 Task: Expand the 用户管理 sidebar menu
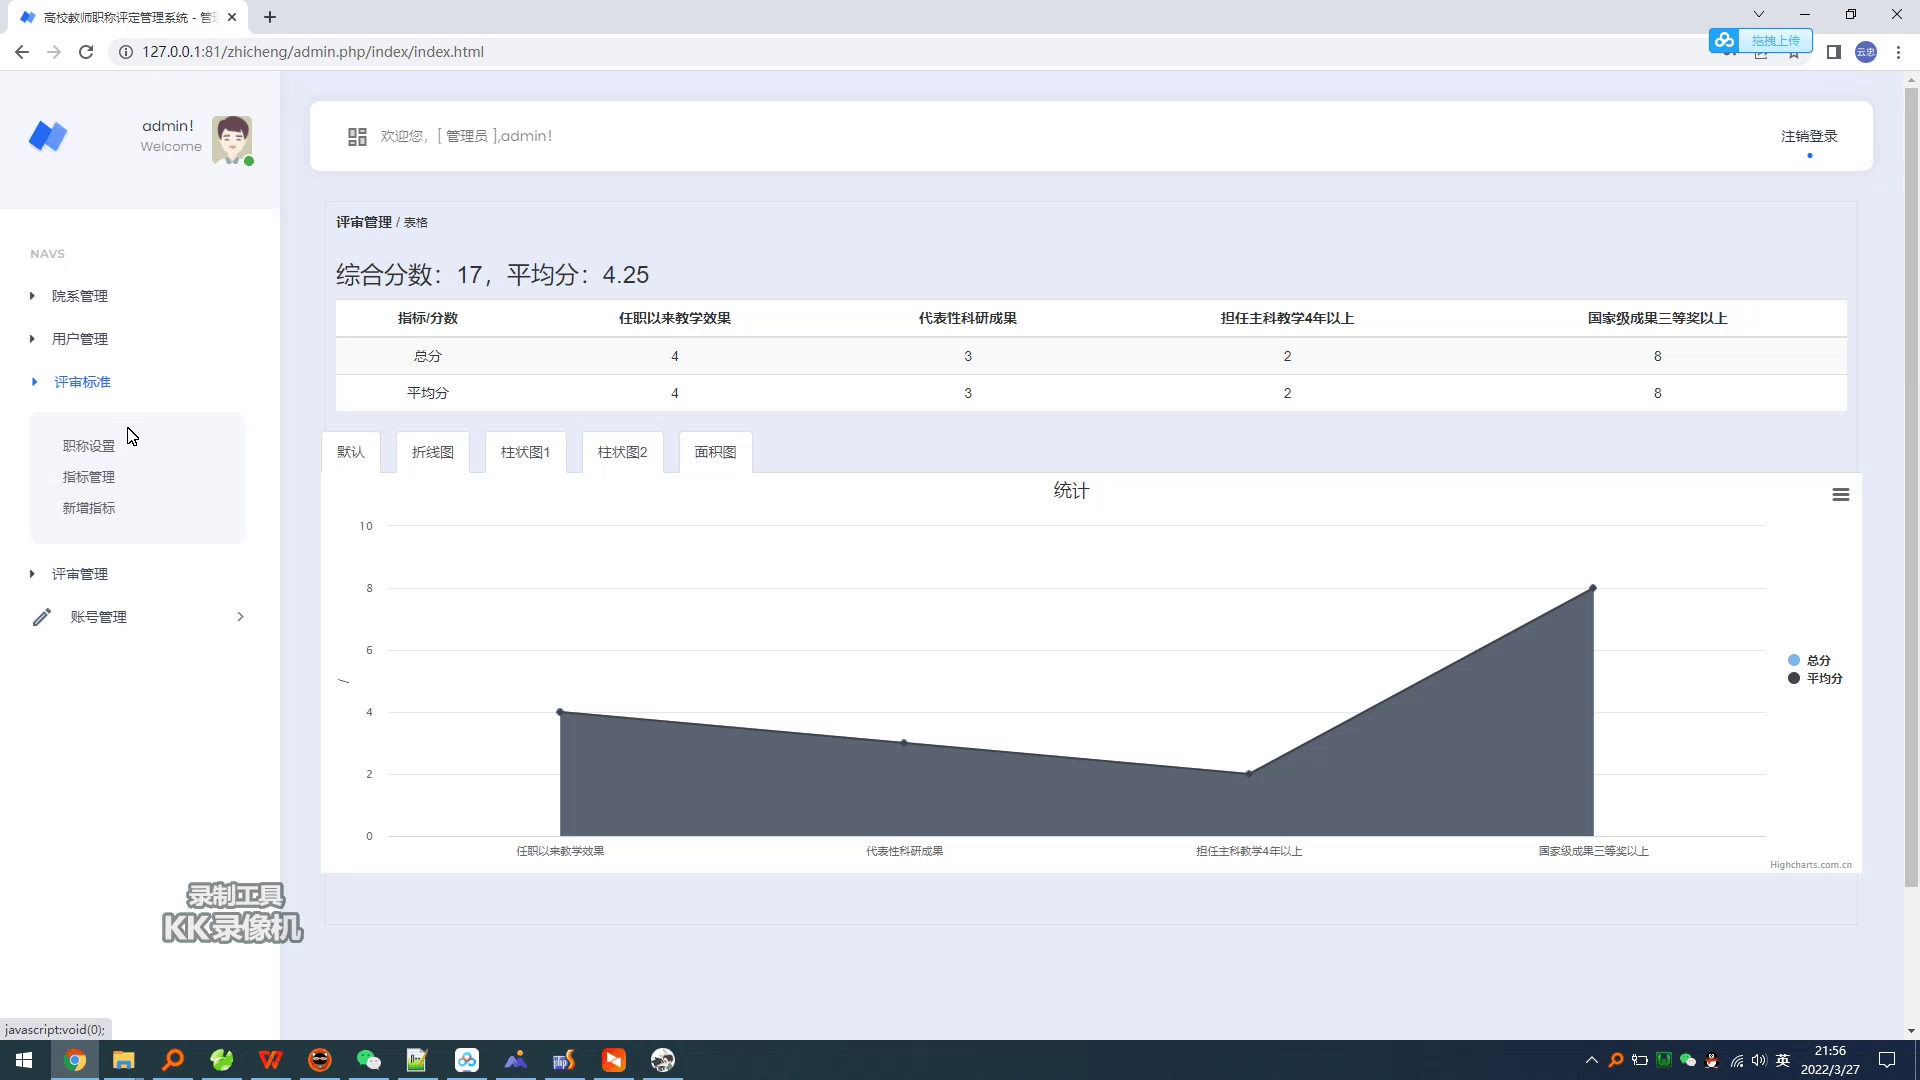80,339
